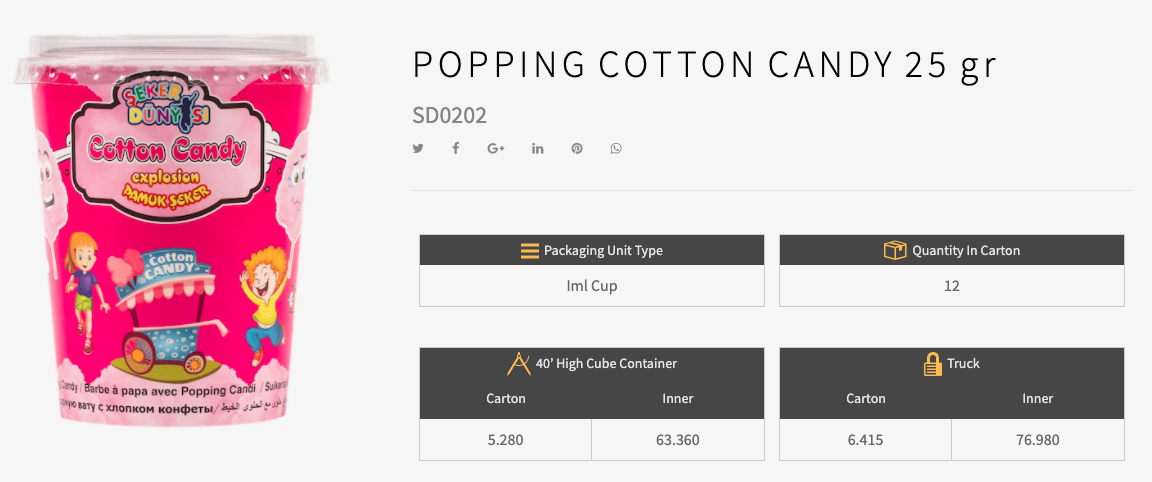Click the quantity value 12
Screen dimensions: 1152x482
click(951, 286)
